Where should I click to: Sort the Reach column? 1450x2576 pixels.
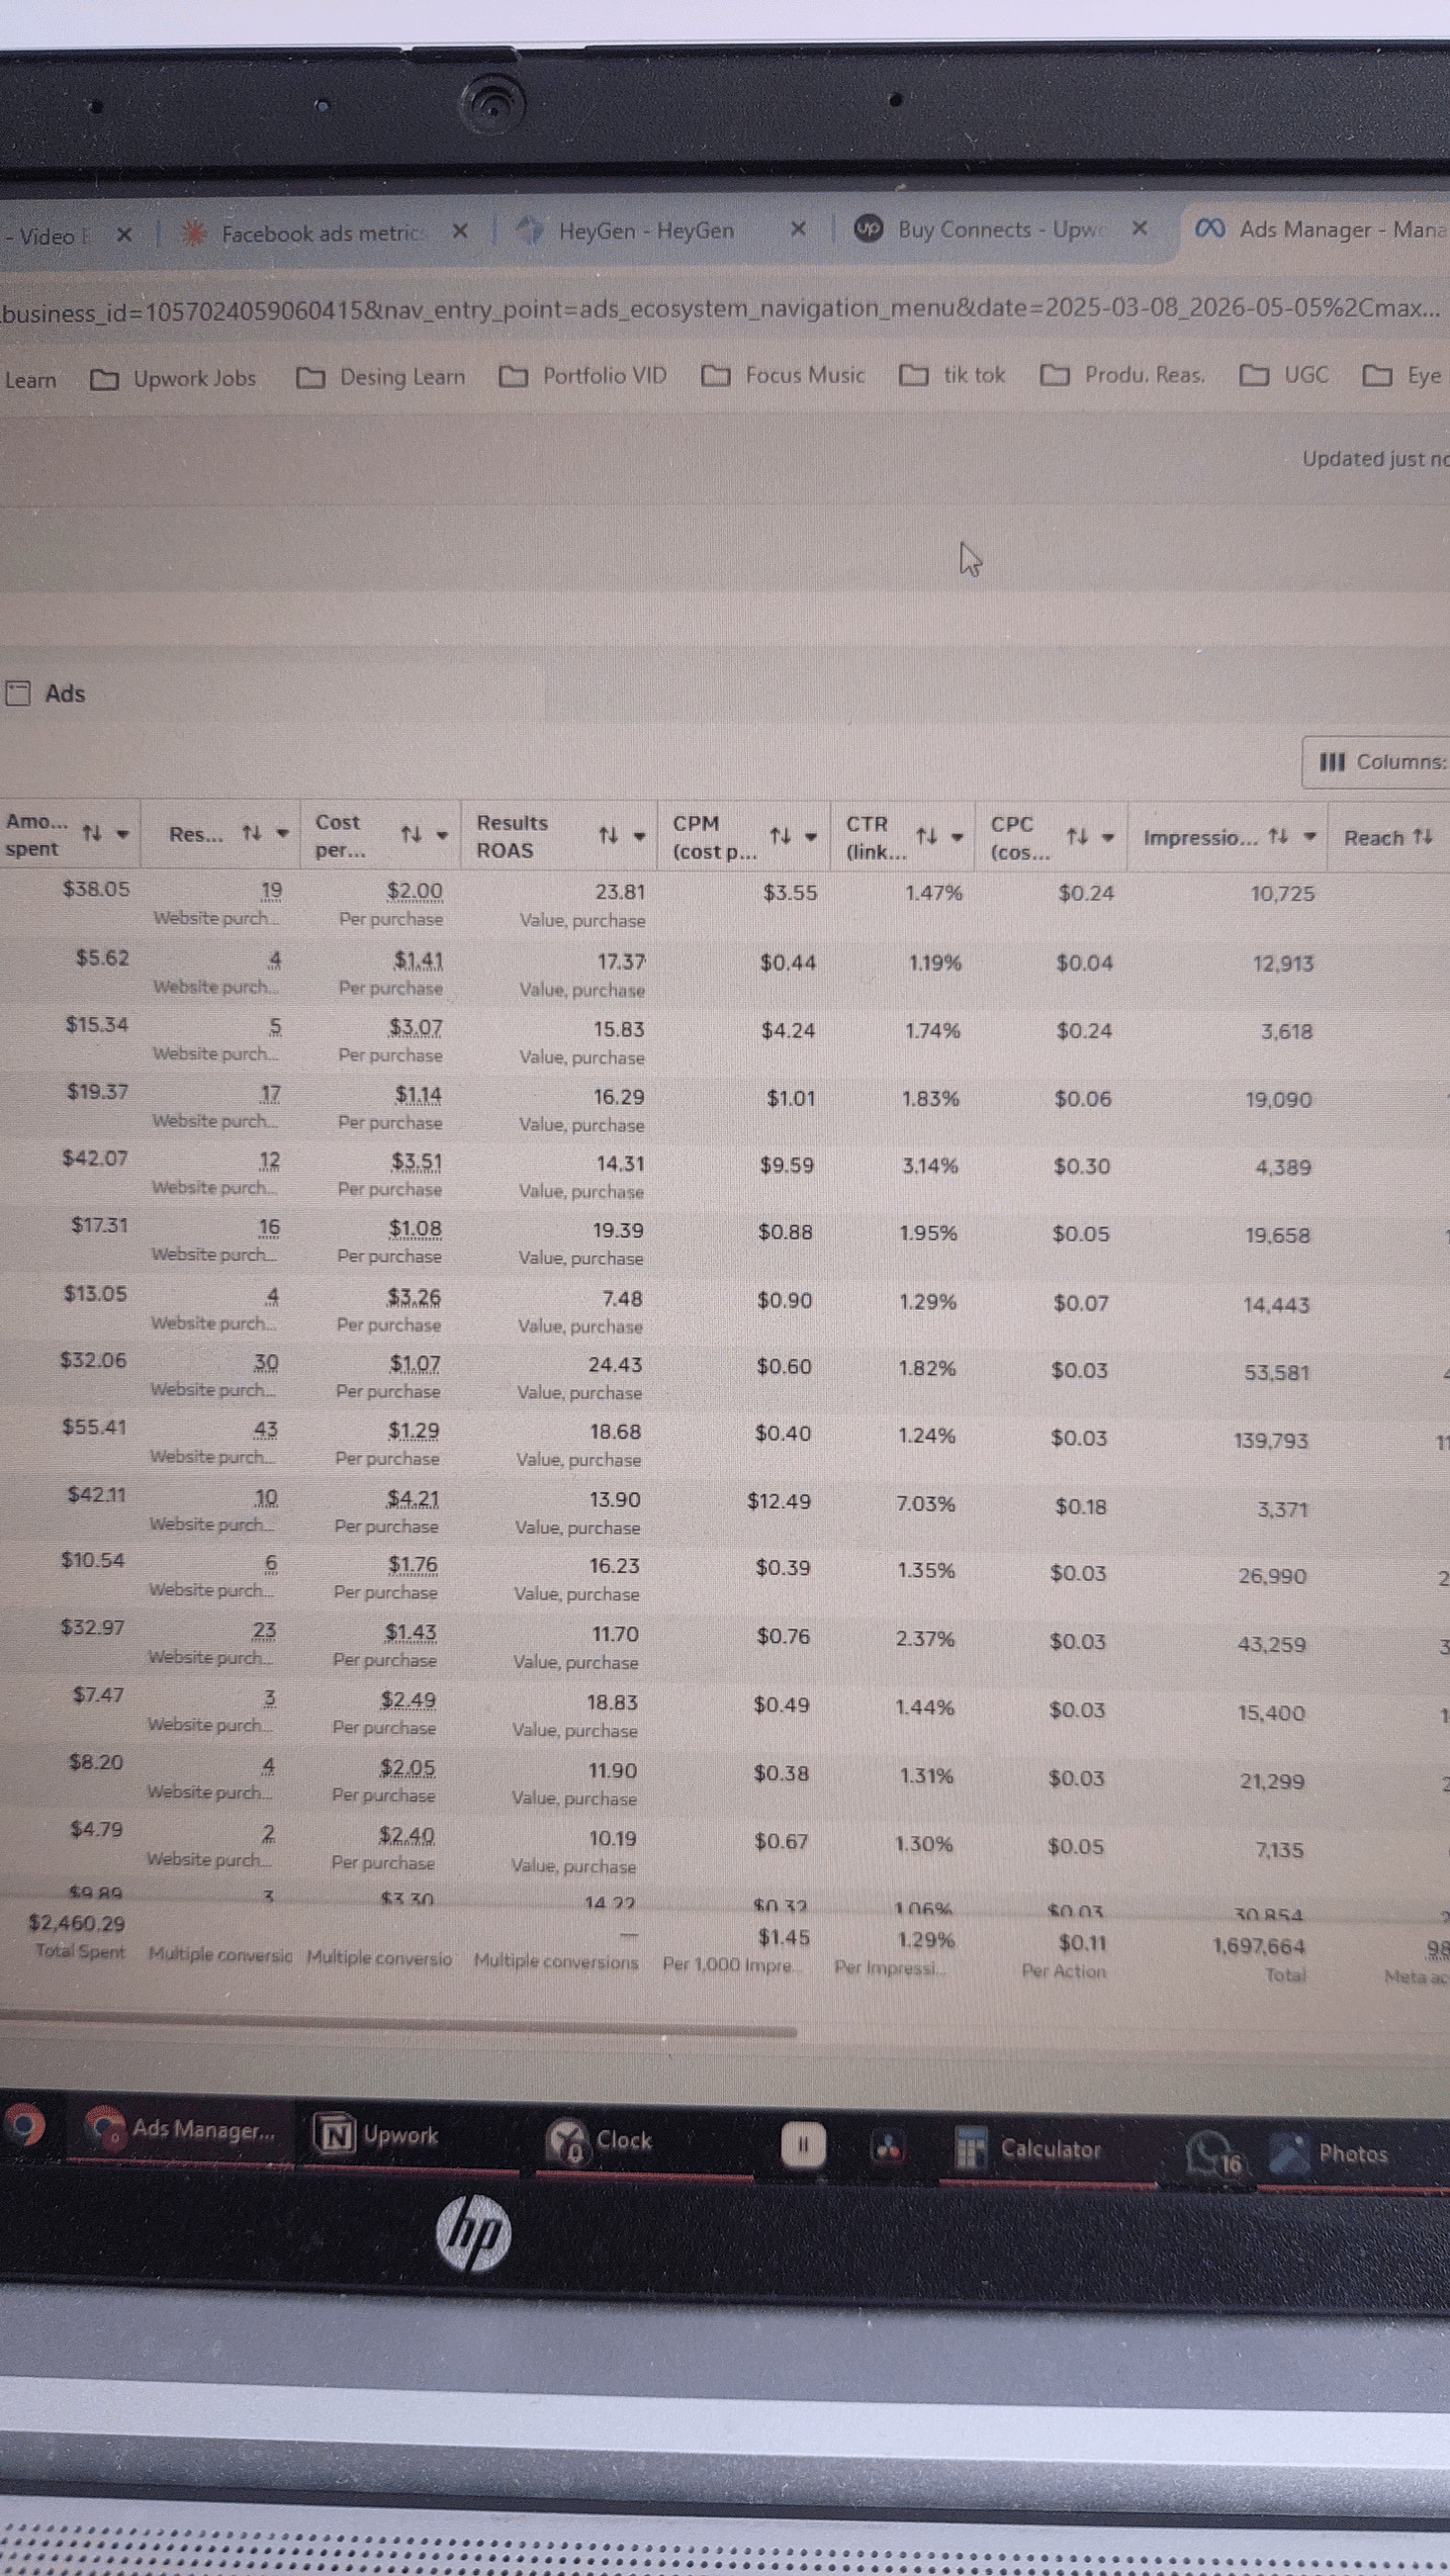[1423, 836]
